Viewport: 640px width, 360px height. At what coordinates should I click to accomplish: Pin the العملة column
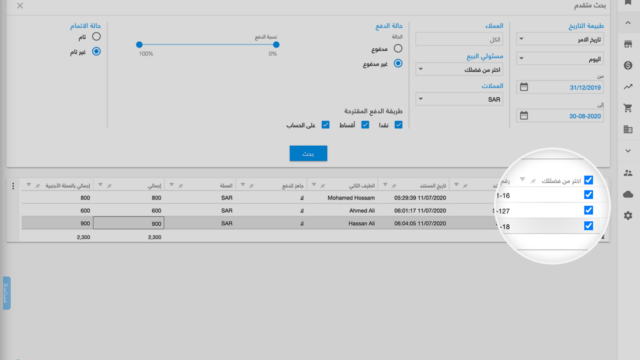click(x=180, y=186)
